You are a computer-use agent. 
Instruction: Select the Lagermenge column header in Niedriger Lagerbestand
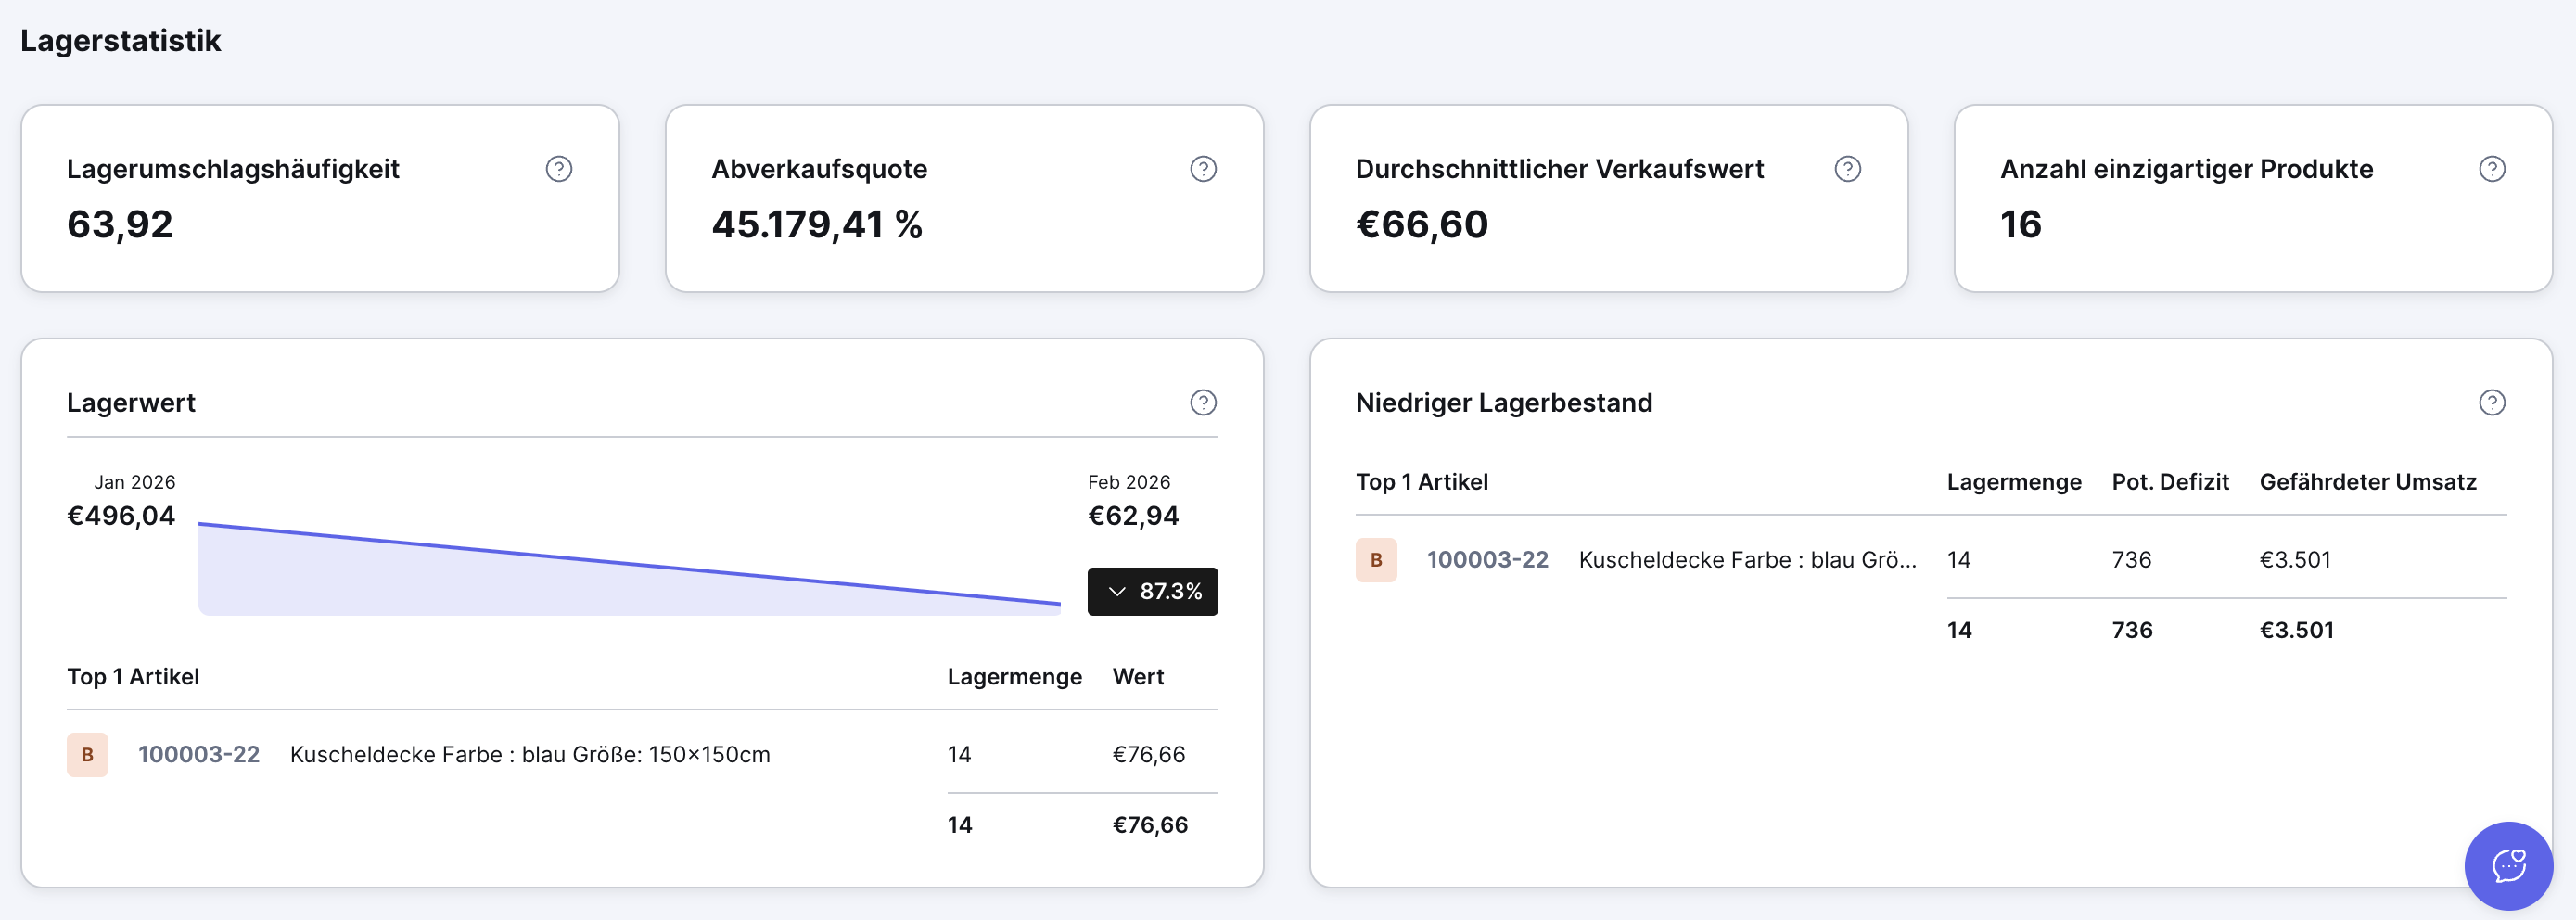2013,481
